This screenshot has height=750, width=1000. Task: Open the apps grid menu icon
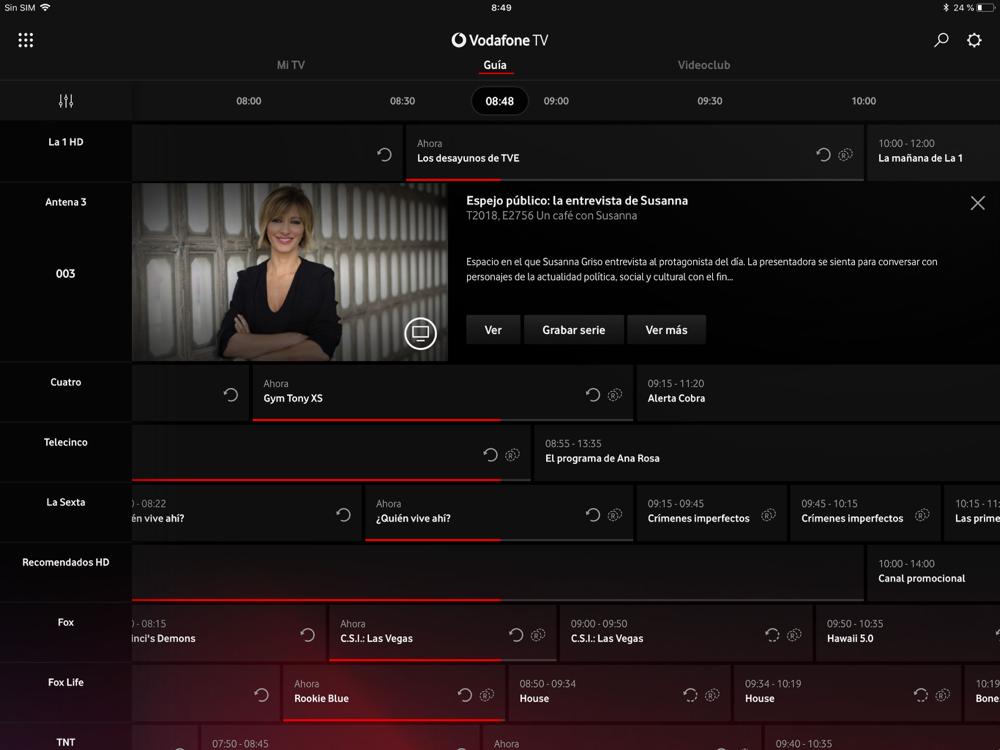click(x=26, y=40)
